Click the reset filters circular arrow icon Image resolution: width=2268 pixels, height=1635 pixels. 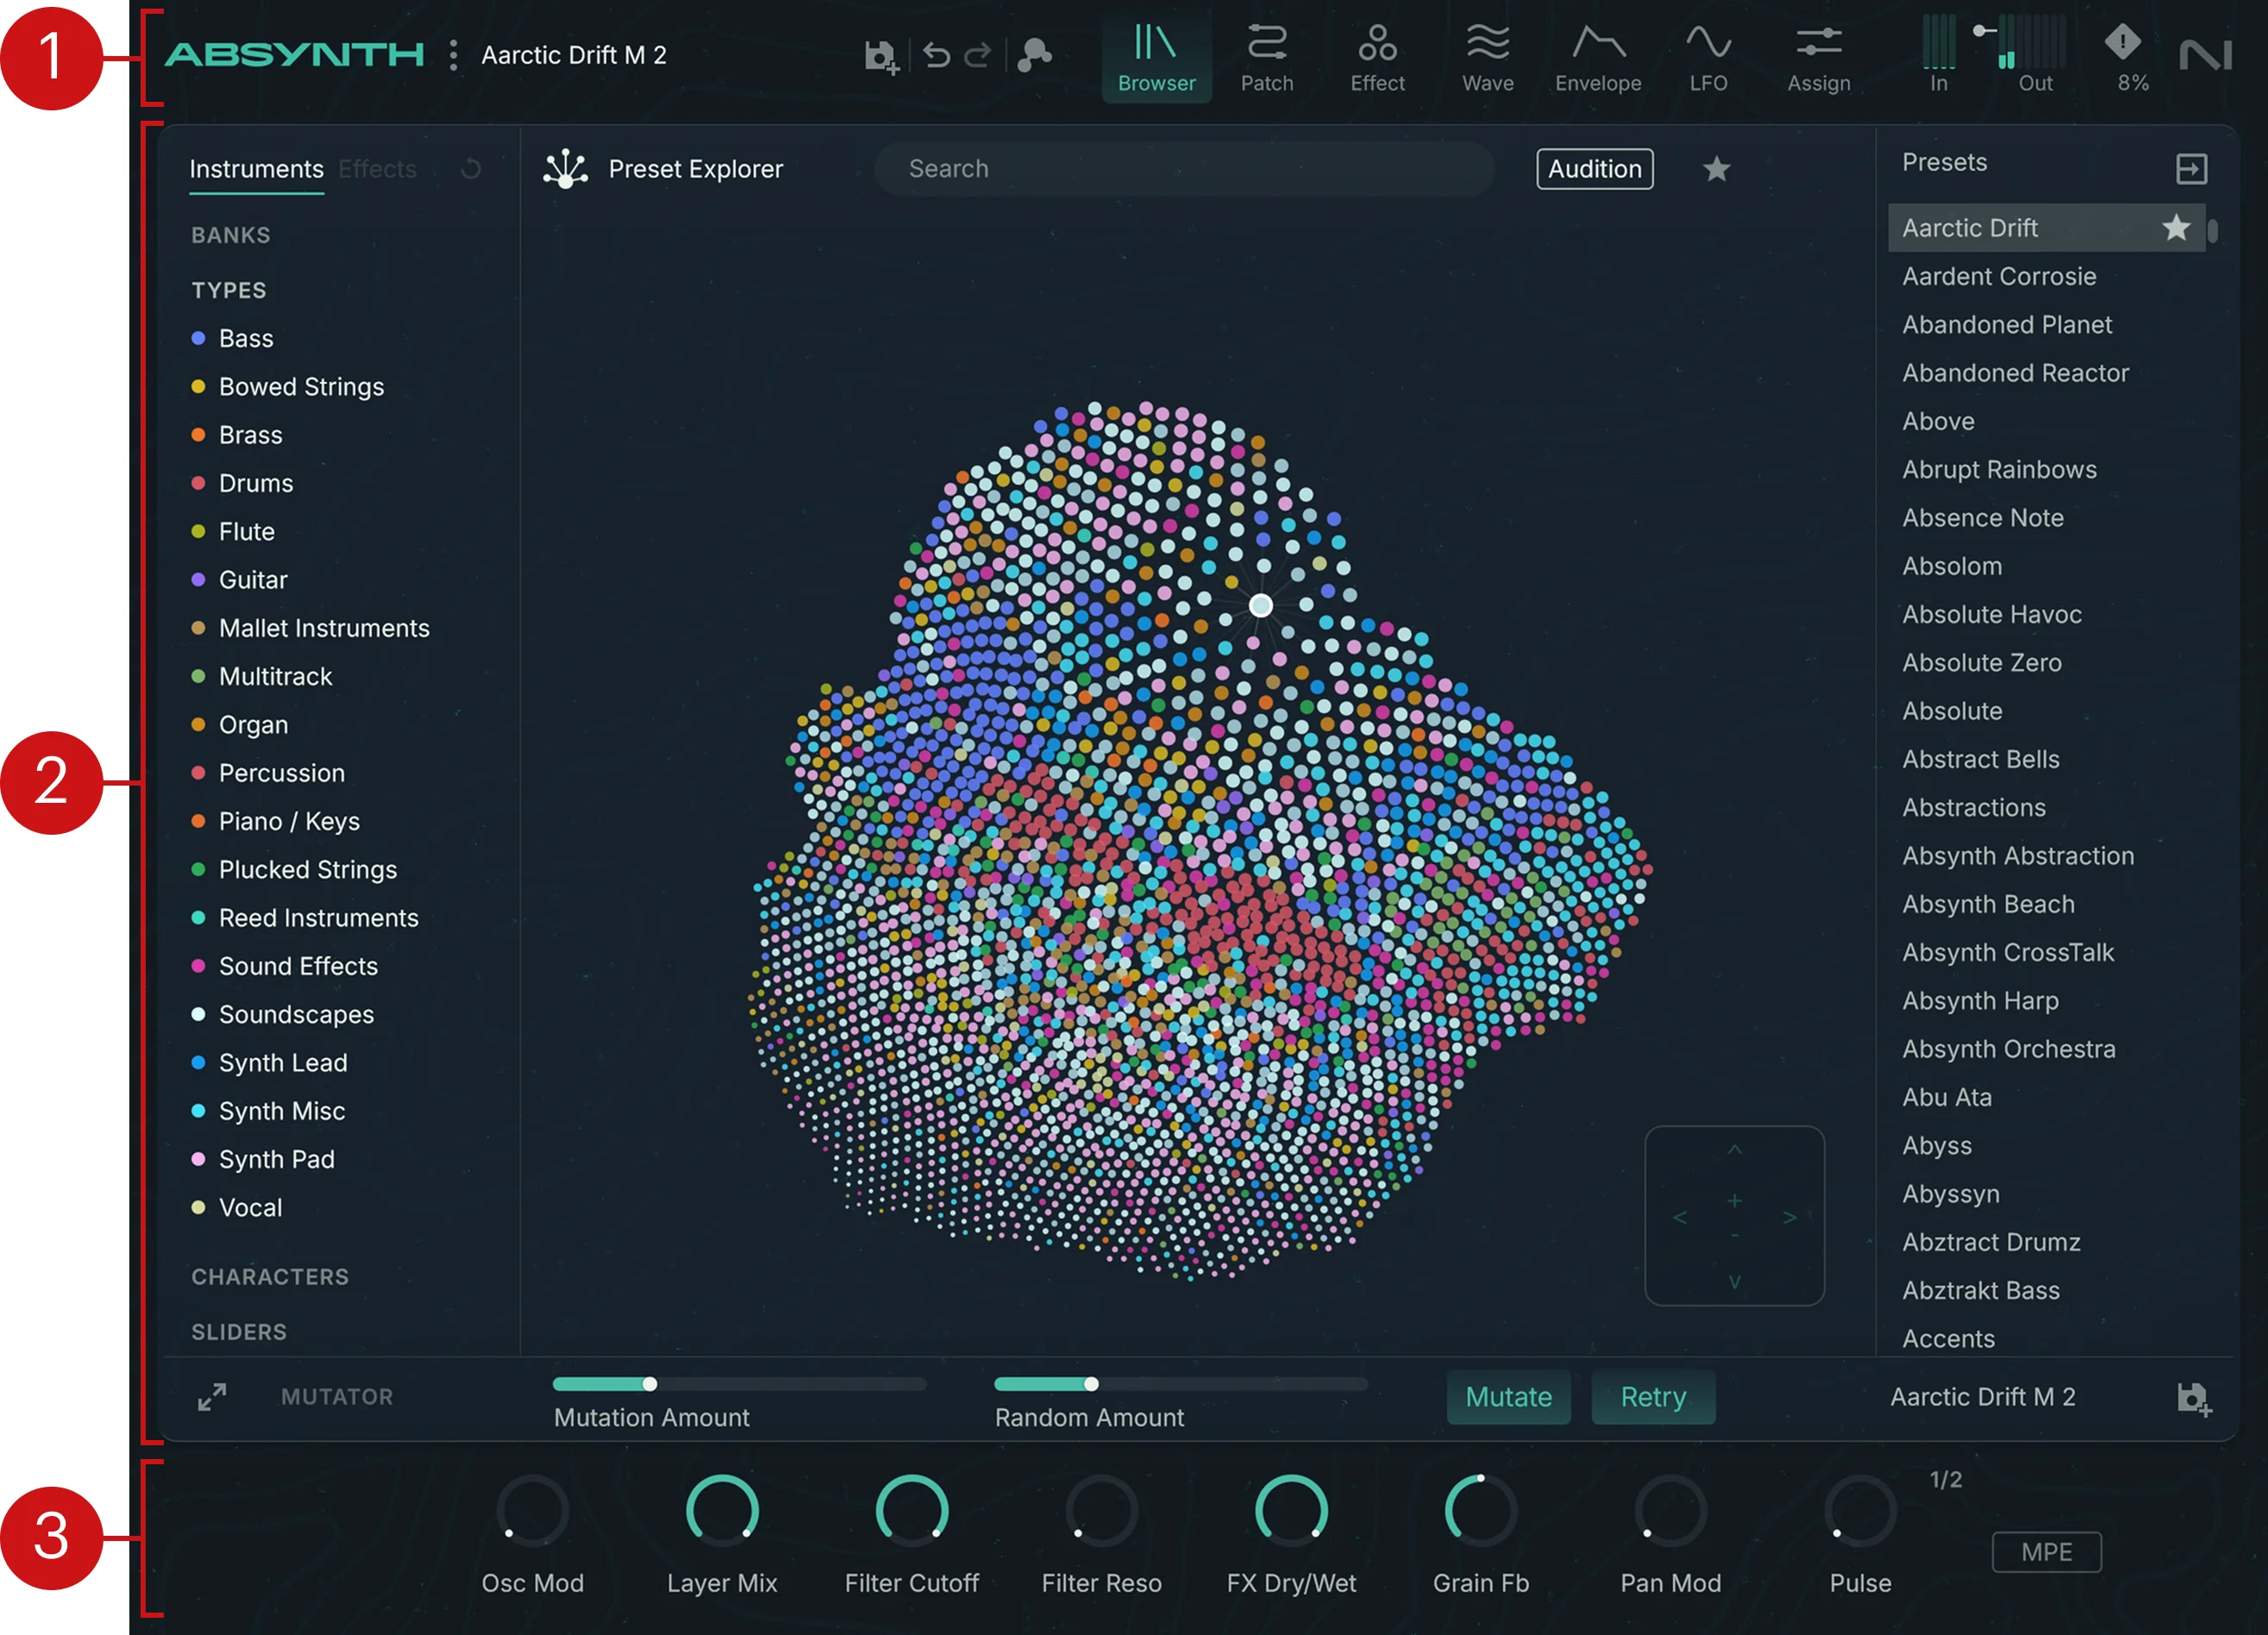471,169
